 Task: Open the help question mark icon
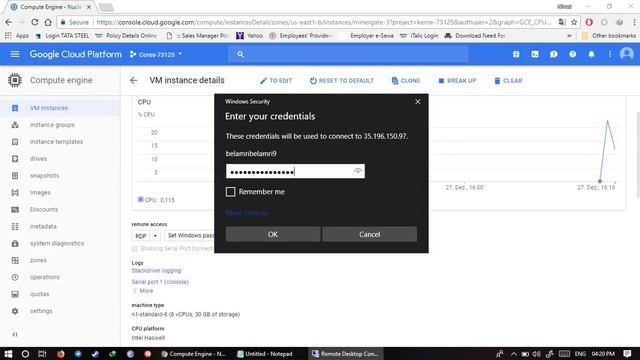(x=572, y=54)
